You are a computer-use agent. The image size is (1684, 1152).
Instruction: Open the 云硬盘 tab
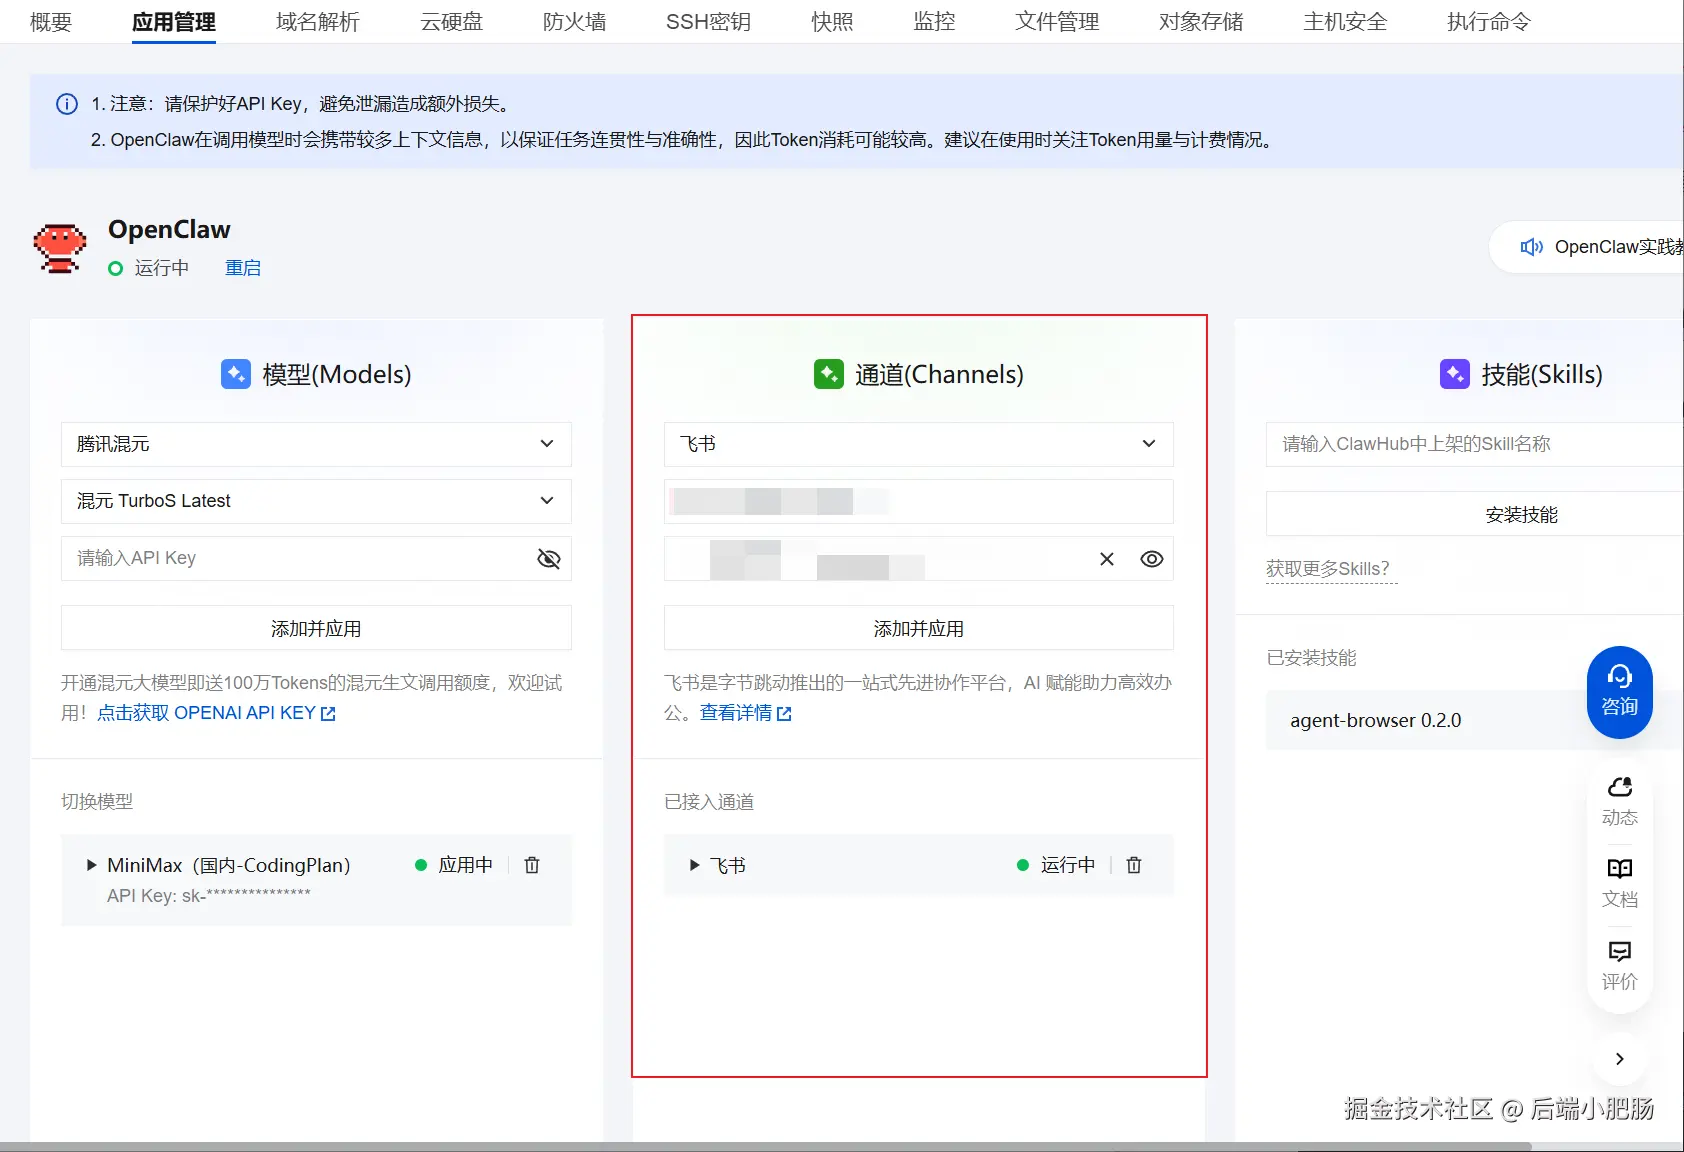click(451, 22)
